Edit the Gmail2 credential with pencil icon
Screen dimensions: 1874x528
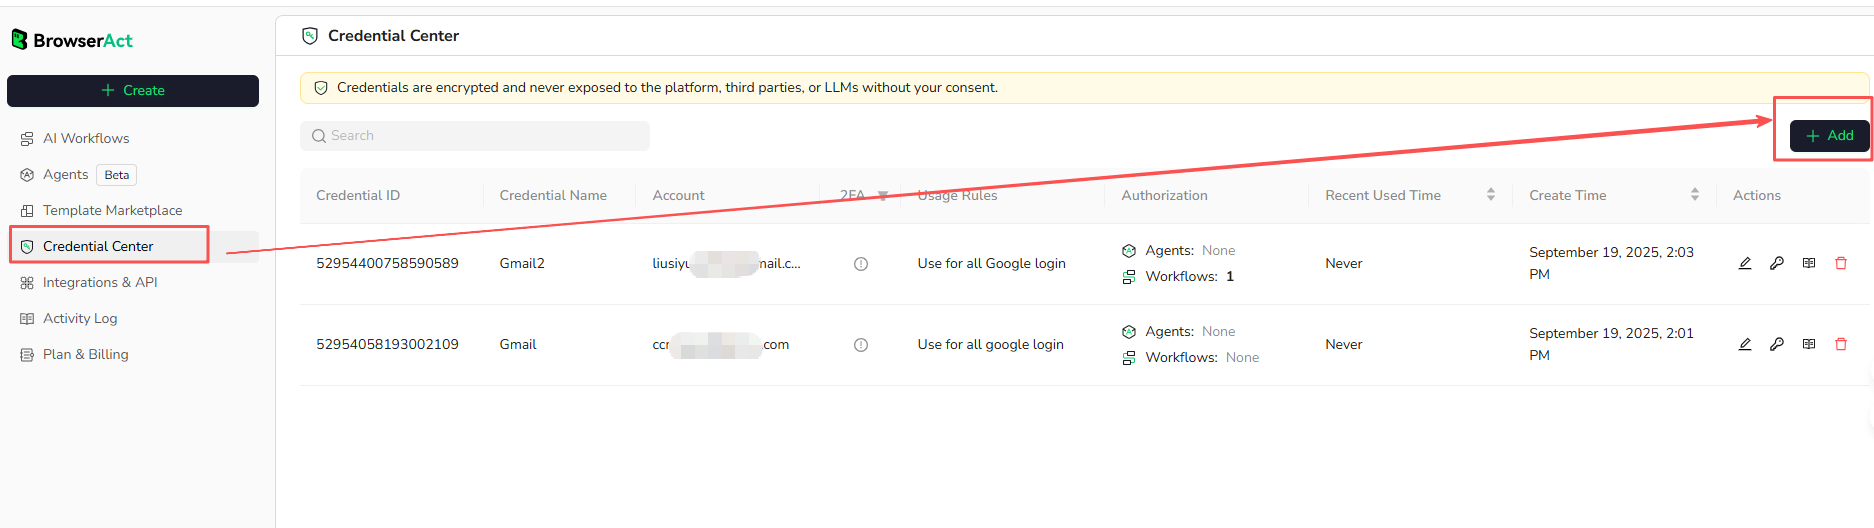(x=1745, y=263)
